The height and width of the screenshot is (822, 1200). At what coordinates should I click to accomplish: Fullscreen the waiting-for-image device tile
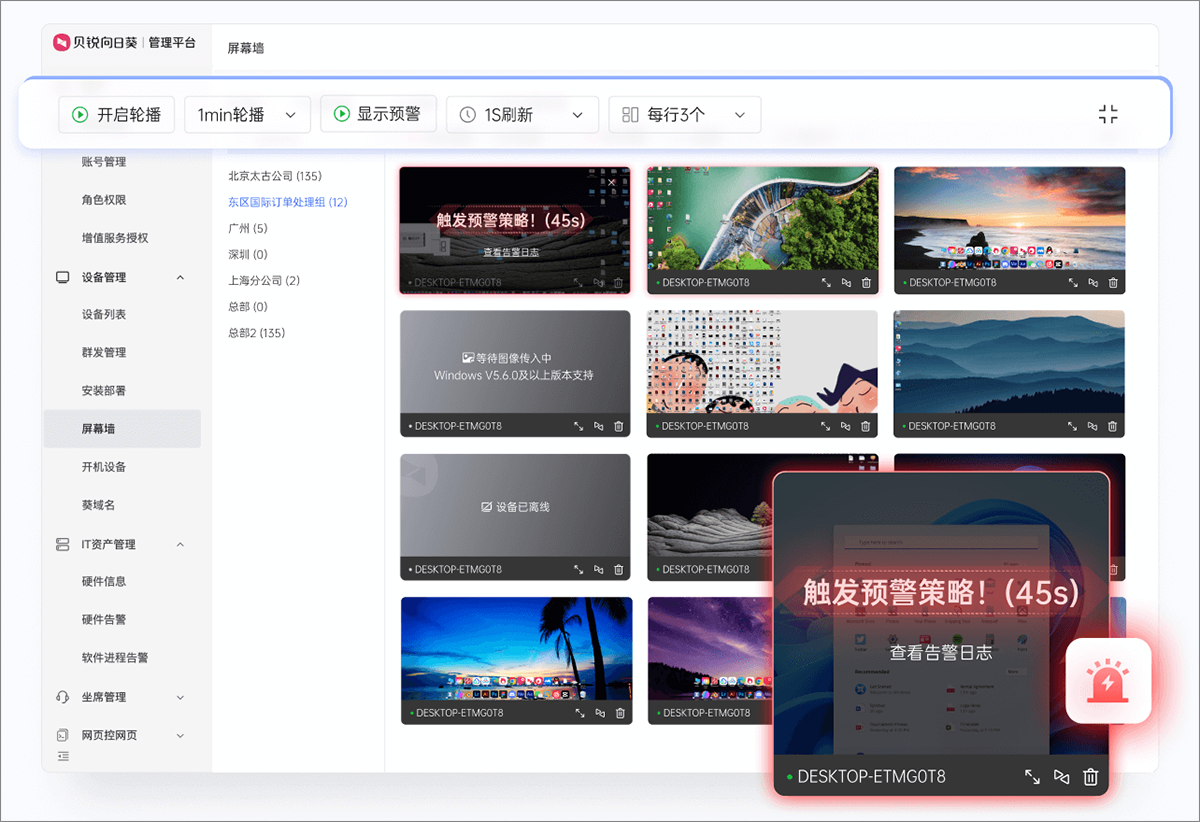[x=578, y=426]
